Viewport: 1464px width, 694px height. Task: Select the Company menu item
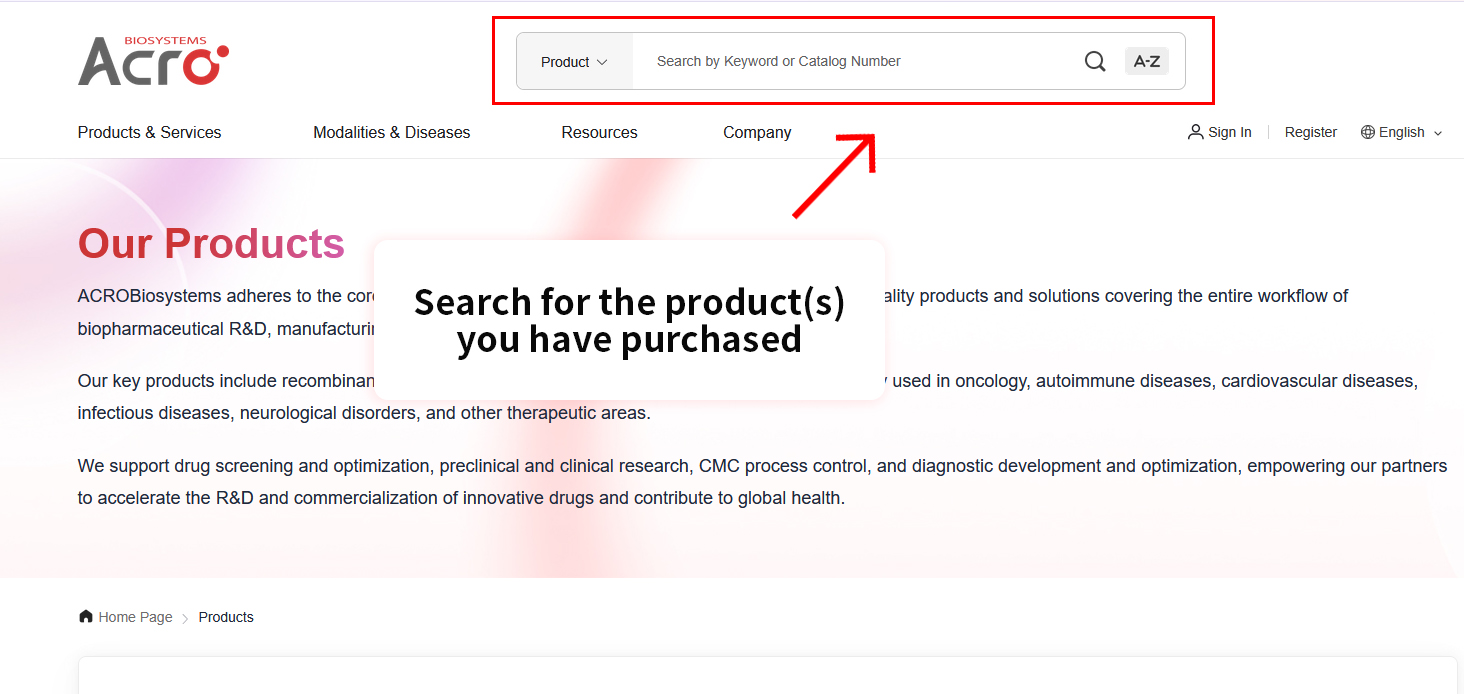click(757, 132)
